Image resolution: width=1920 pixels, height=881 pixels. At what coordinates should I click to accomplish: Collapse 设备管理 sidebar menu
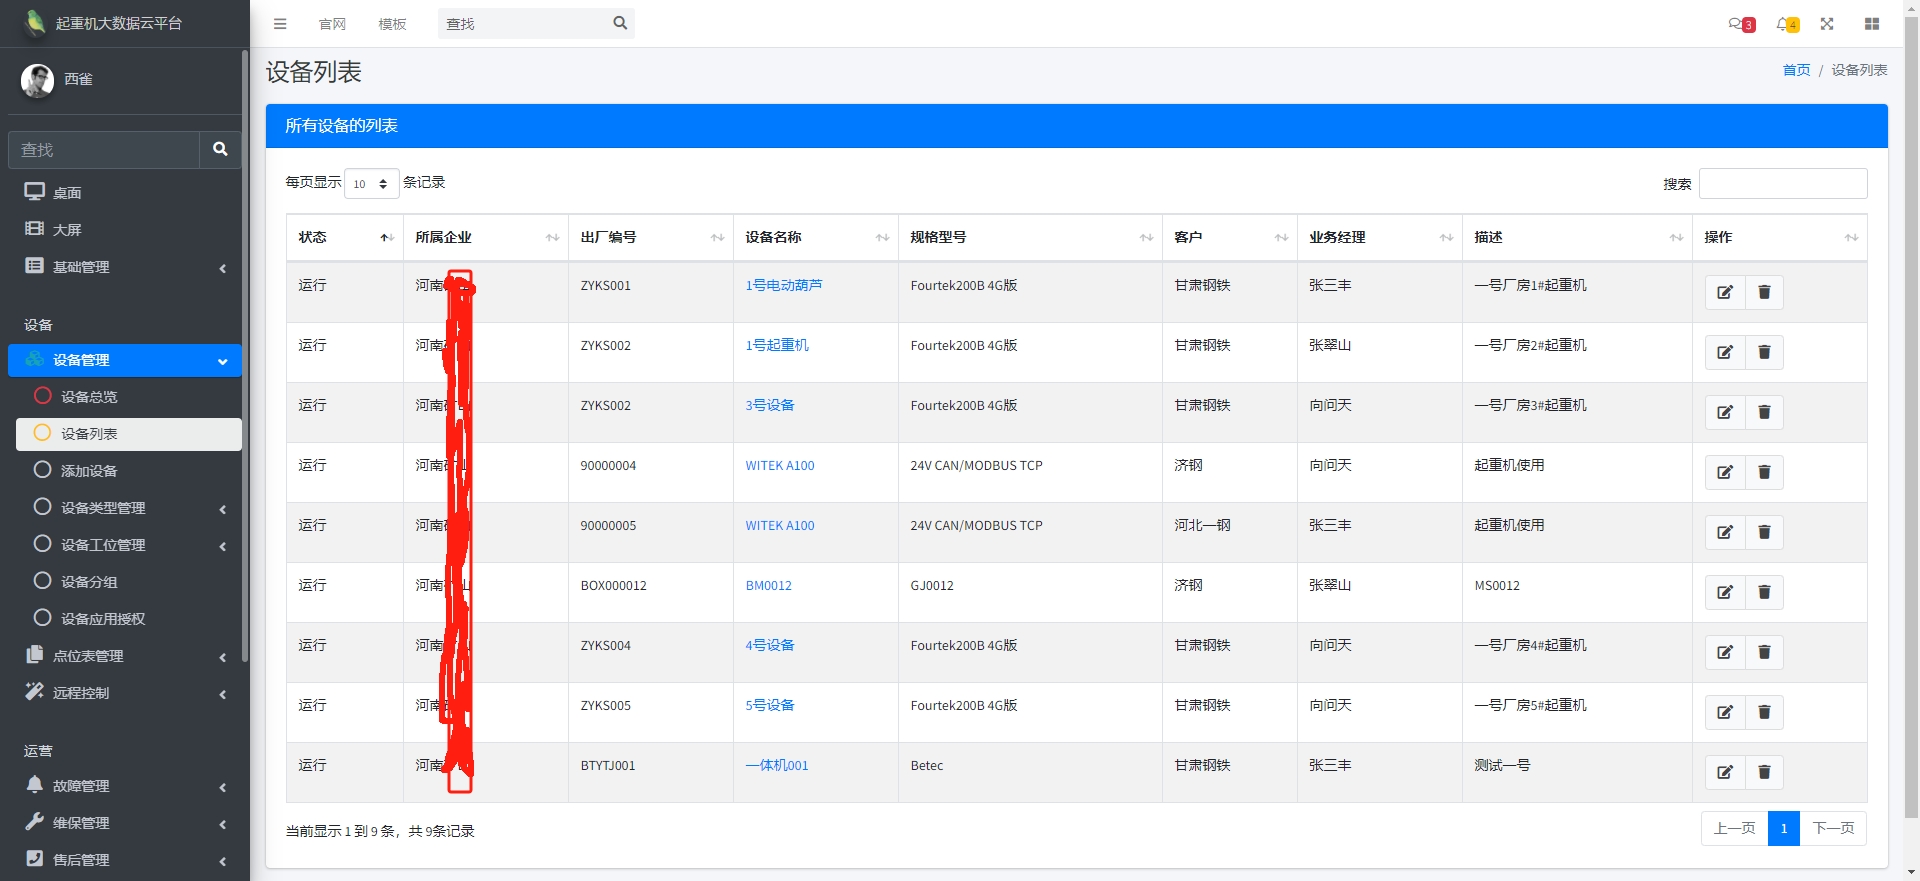pyautogui.click(x=125, y=360)
